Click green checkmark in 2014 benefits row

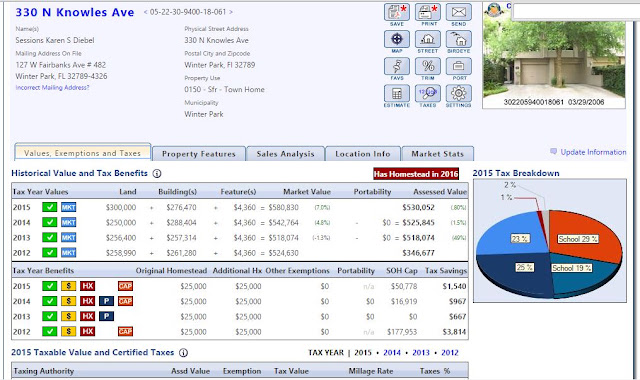49,301
